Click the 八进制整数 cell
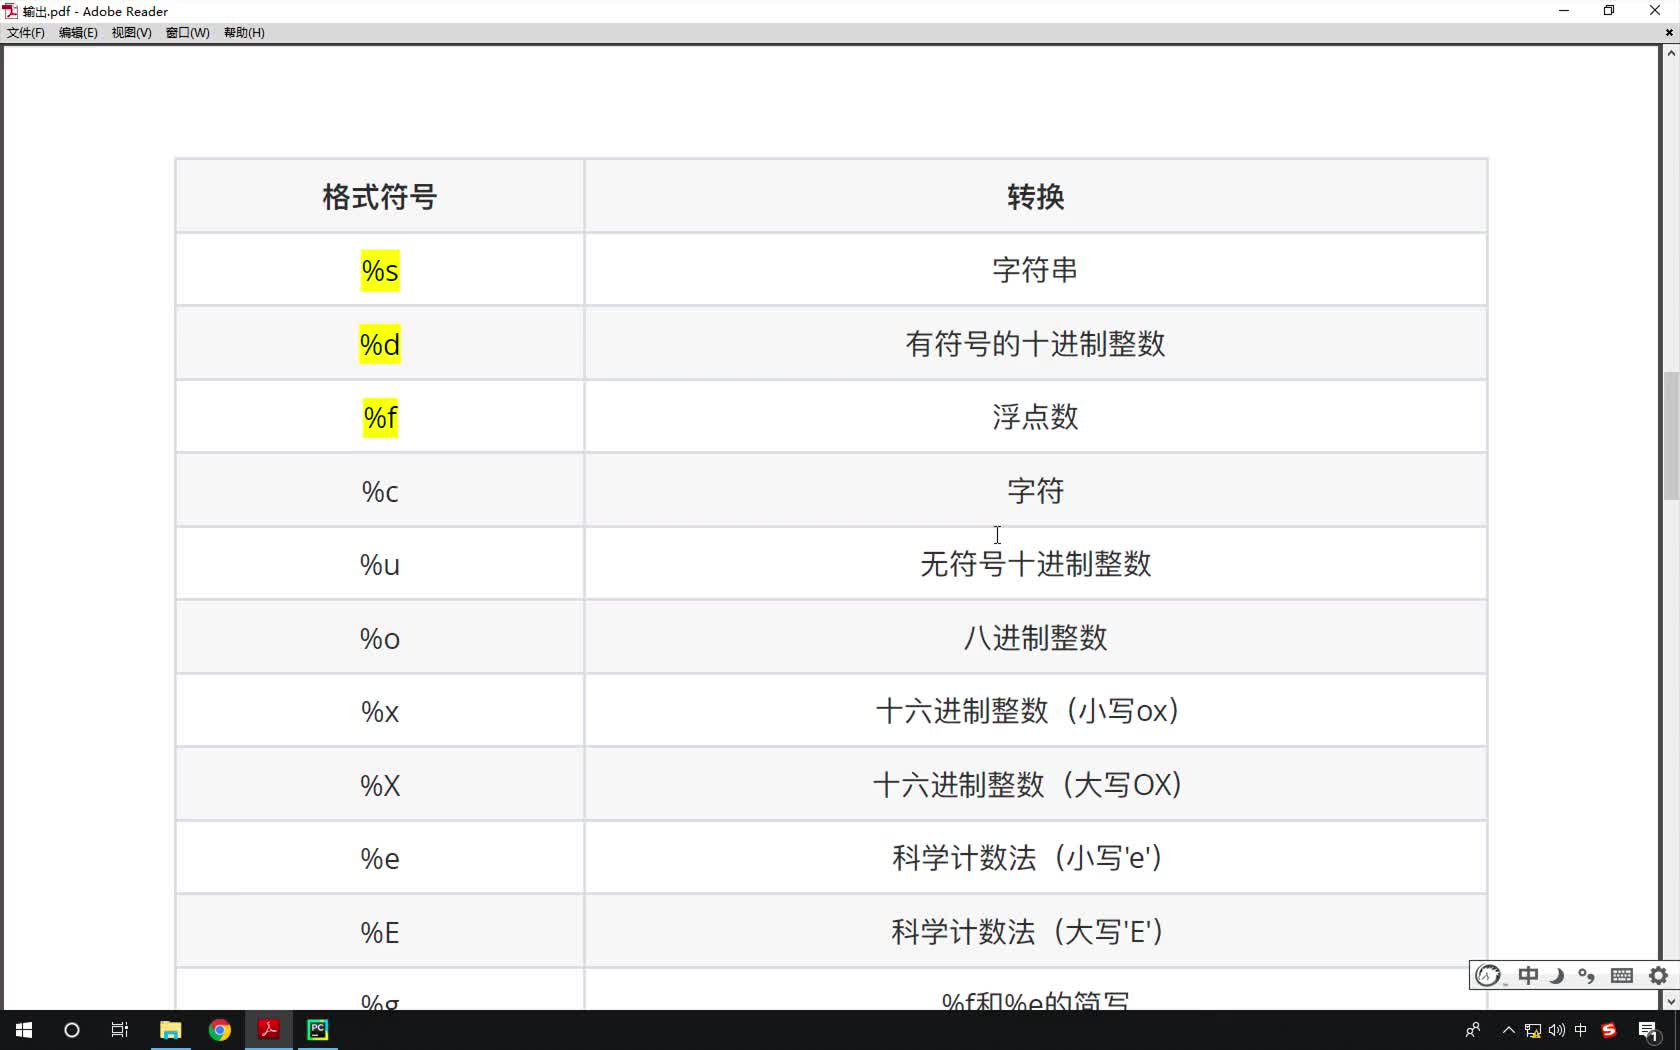 (1036, 638)
